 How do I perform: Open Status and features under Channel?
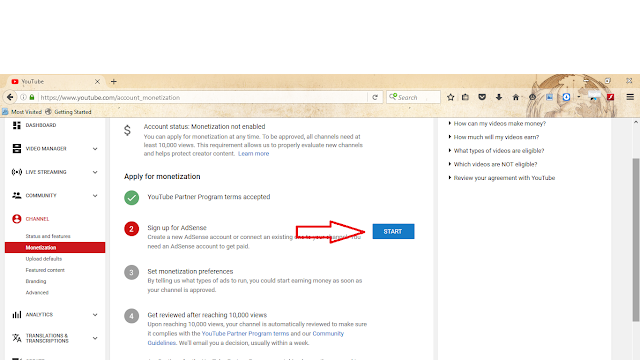pyautogui.click(x=48, y=236)
